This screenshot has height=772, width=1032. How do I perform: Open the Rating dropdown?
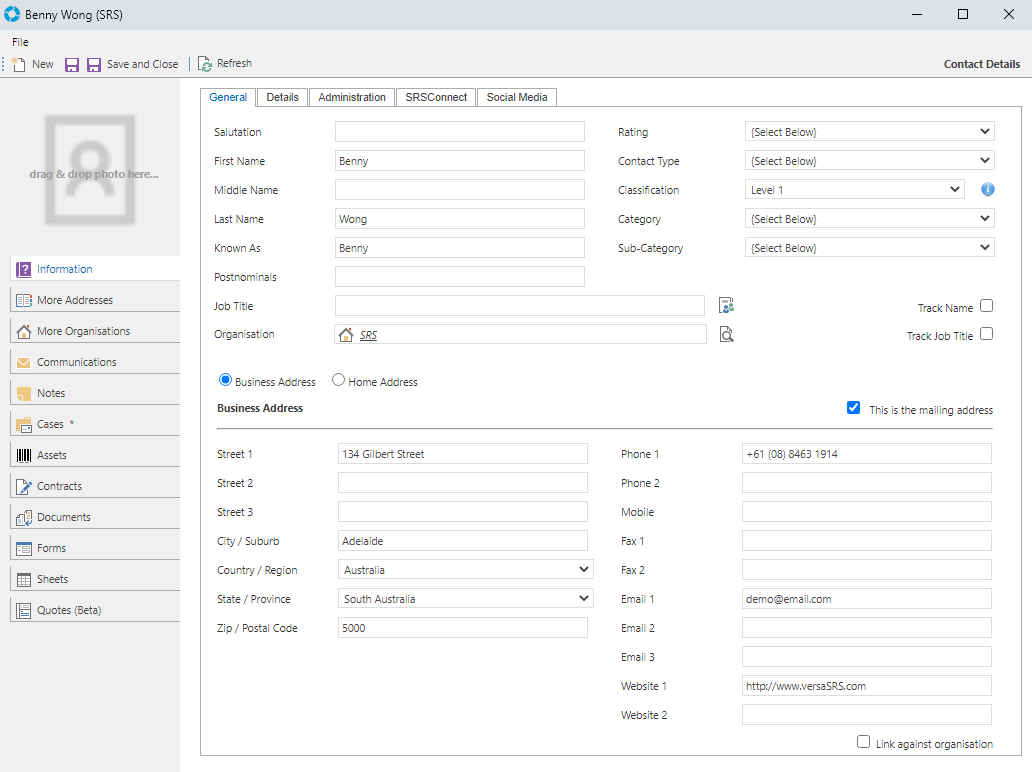(x=869, y=132)
